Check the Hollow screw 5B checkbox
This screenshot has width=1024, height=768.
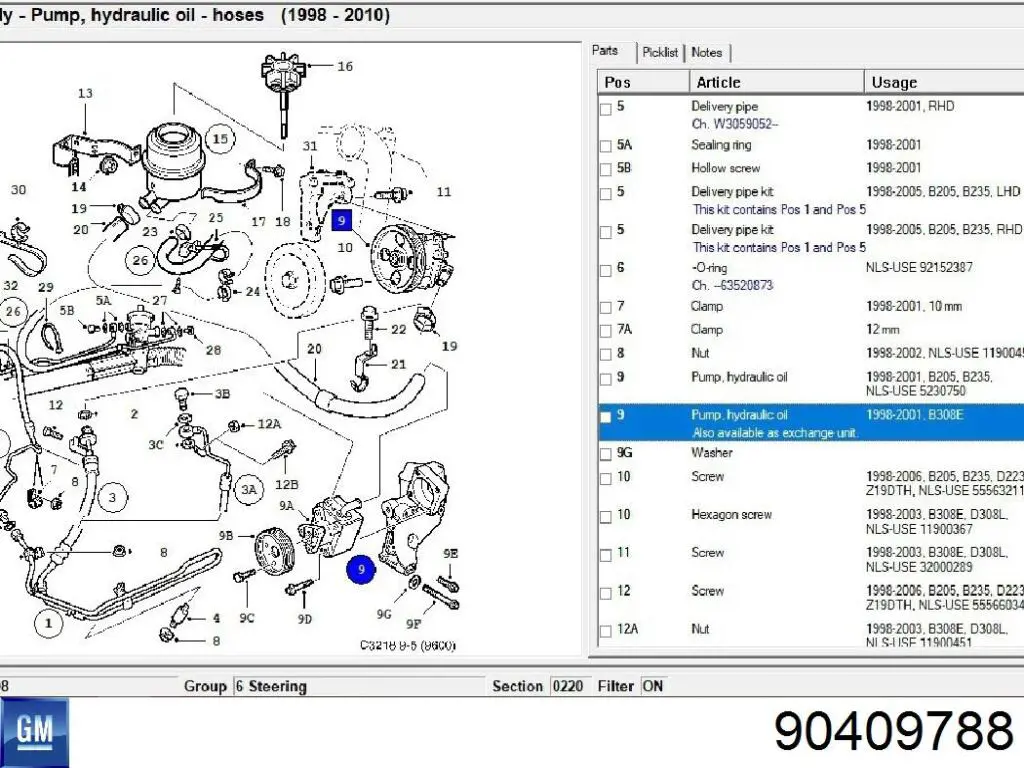(x=605, y=170)
